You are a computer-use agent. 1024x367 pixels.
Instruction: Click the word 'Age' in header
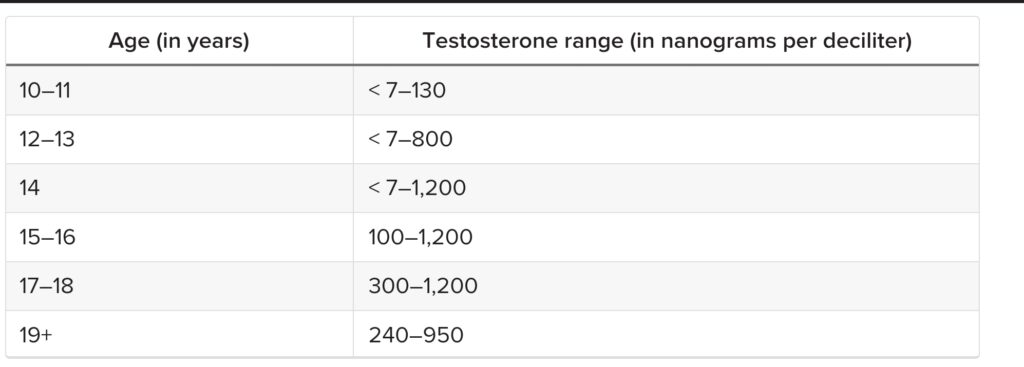click(126, 42)
